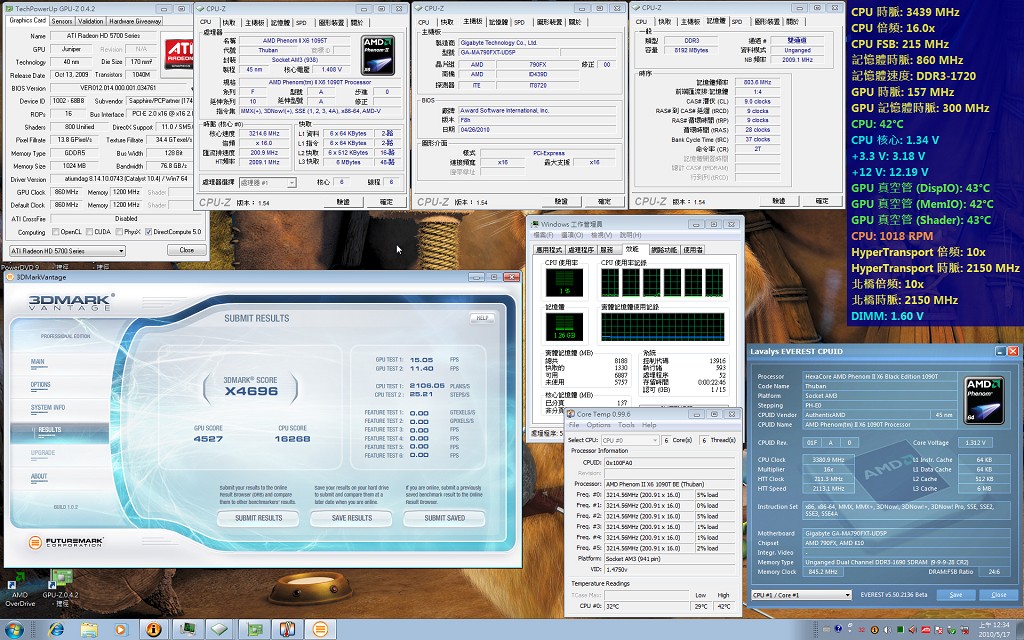The height and width of the screenshot is (640, 1024).
Task: Open Windows Media Player from the taskbar
Action: pyautogui.click(x=120, y=630)
